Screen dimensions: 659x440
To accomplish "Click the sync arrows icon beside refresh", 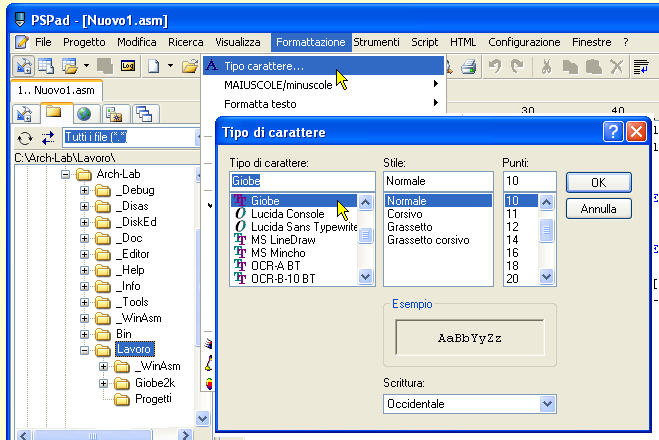I will point(48,138).
